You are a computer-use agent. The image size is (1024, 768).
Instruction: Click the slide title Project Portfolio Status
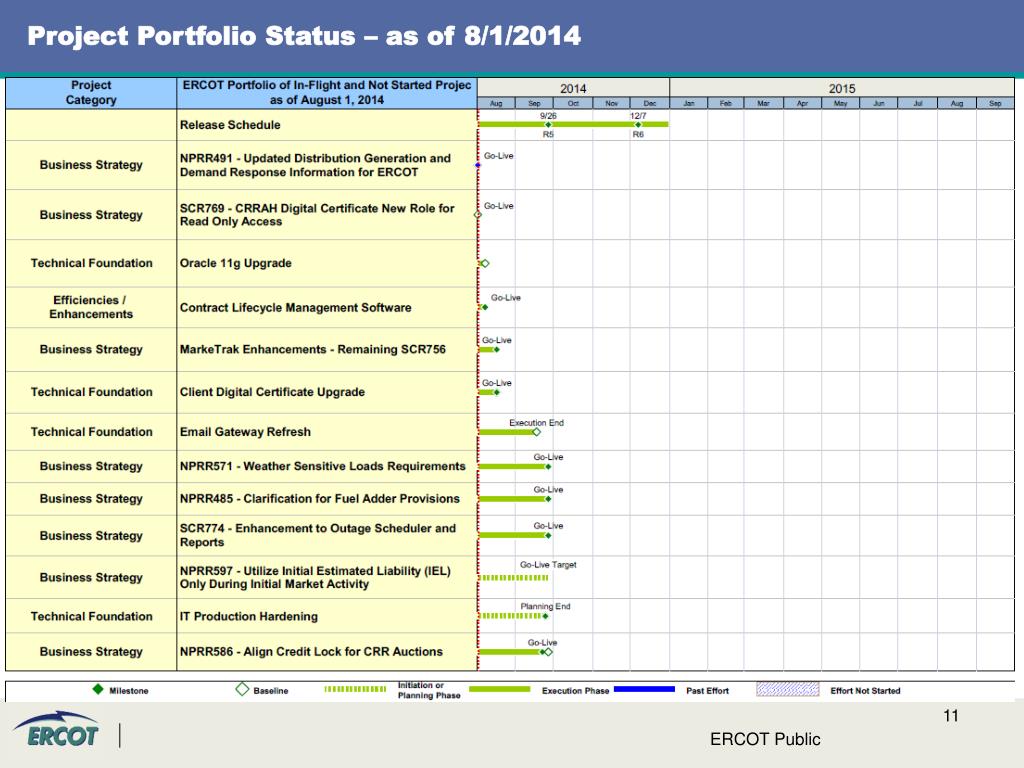pos(304,36)
